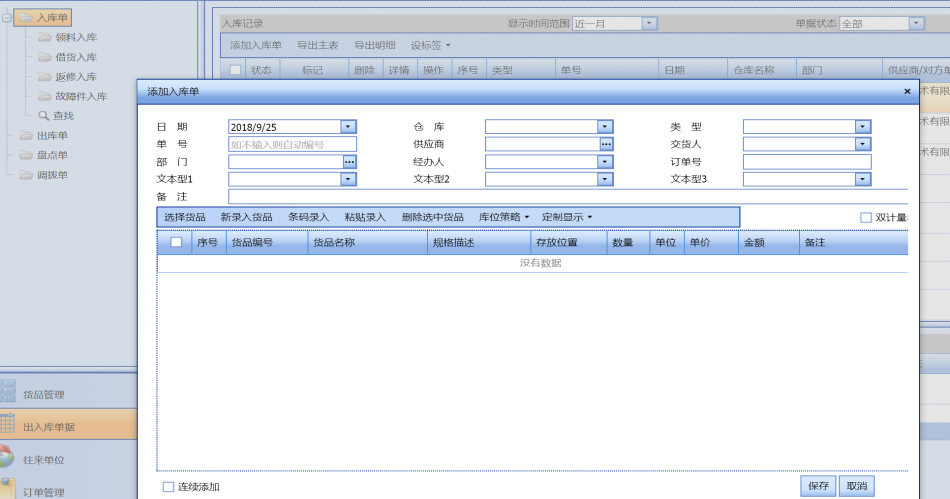Click the 部门 ellipsis browse button
Screen dimensions: 950x499
click(349, 162)
